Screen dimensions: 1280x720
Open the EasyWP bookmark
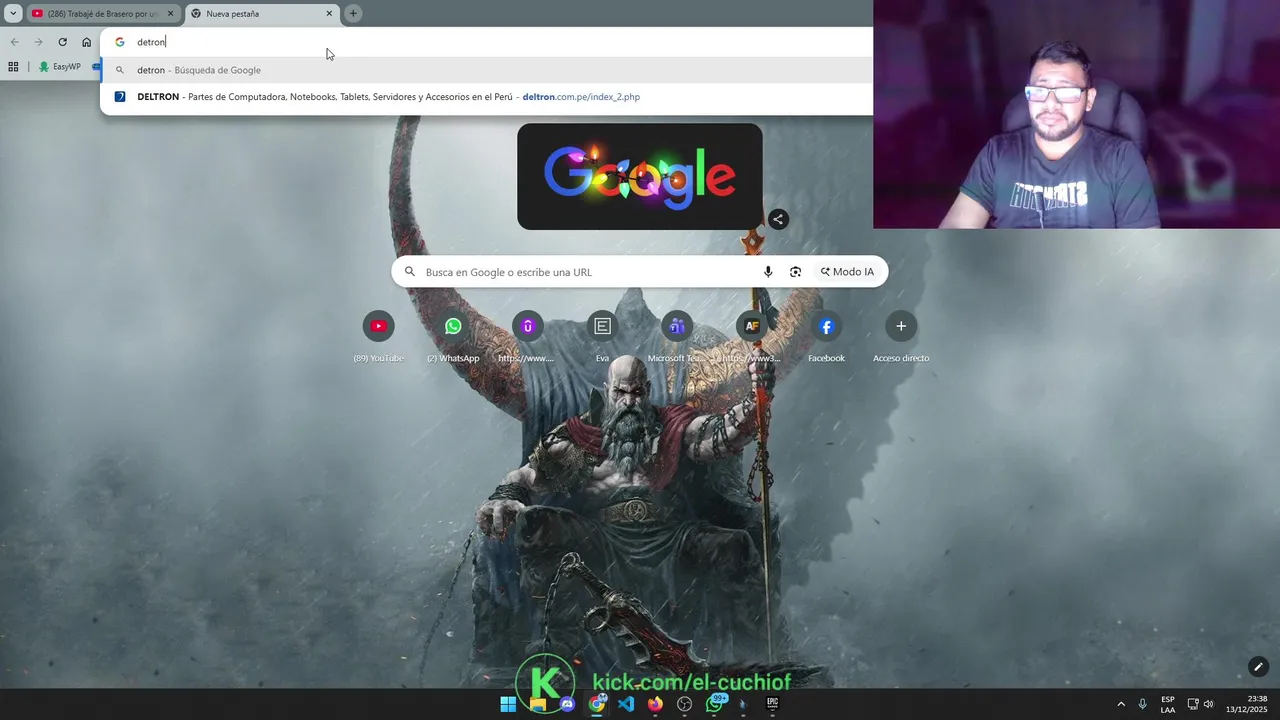(x=59, y=67)
